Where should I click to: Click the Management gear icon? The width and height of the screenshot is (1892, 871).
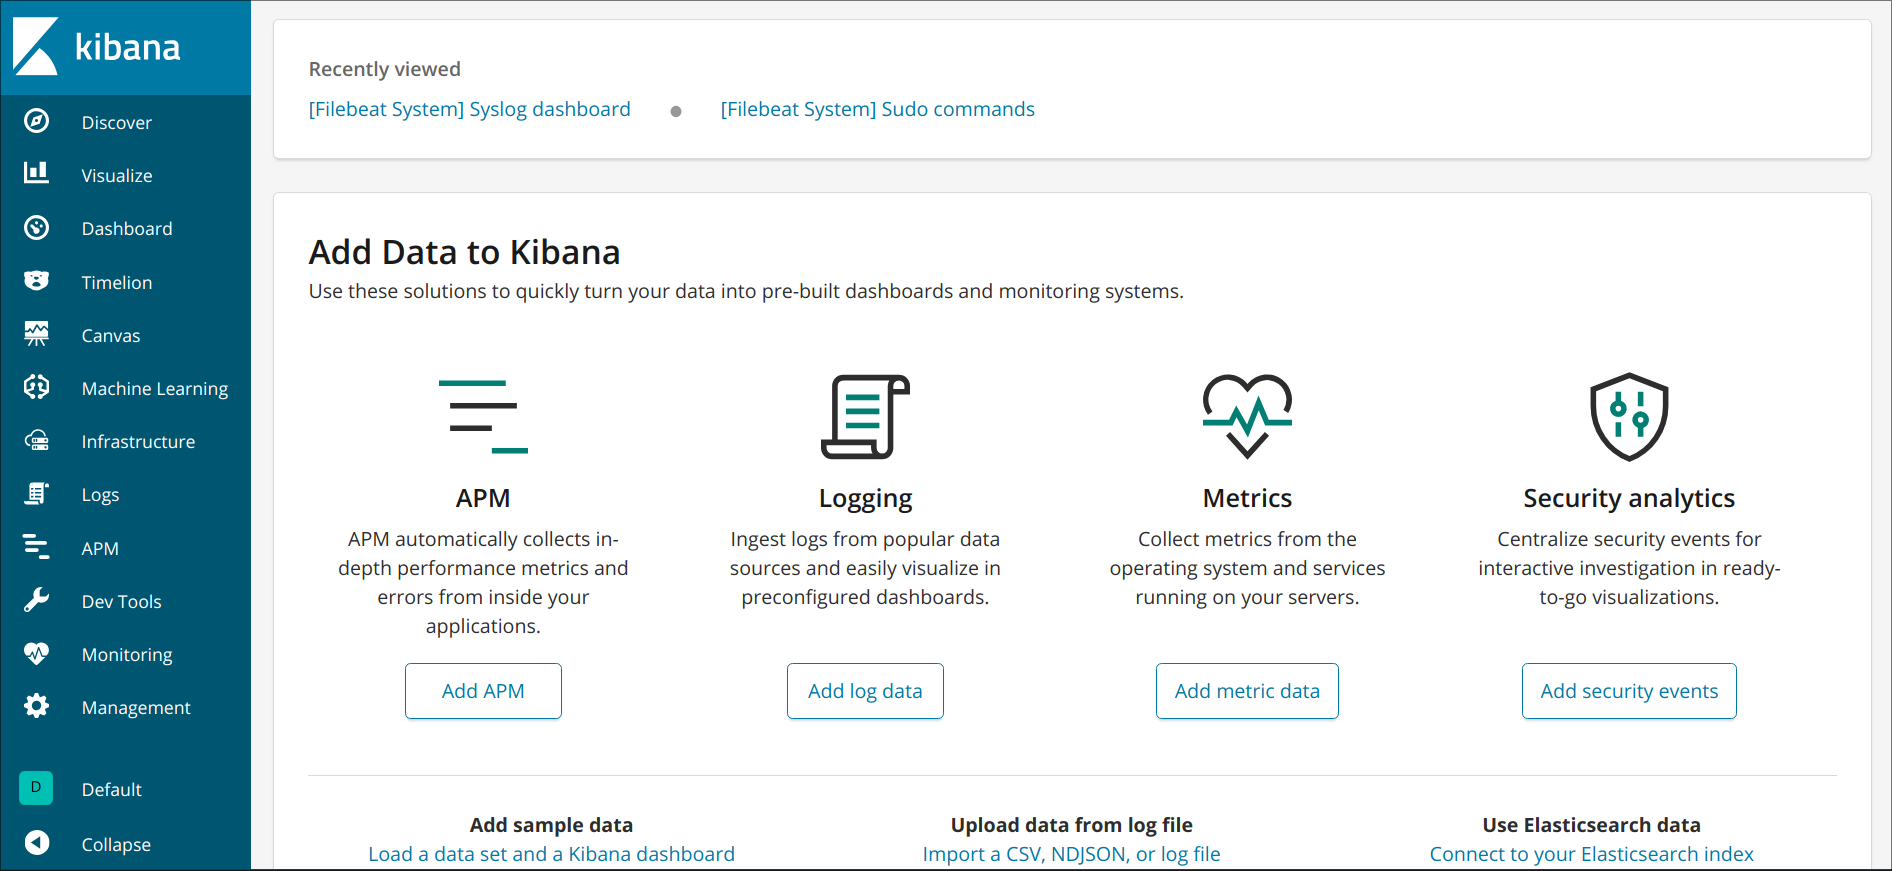point(36,706)
